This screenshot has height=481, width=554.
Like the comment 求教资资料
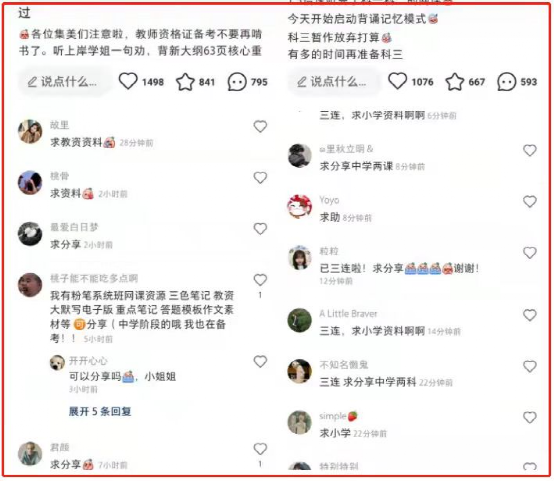pyautogui.click(x=260, y=127)
